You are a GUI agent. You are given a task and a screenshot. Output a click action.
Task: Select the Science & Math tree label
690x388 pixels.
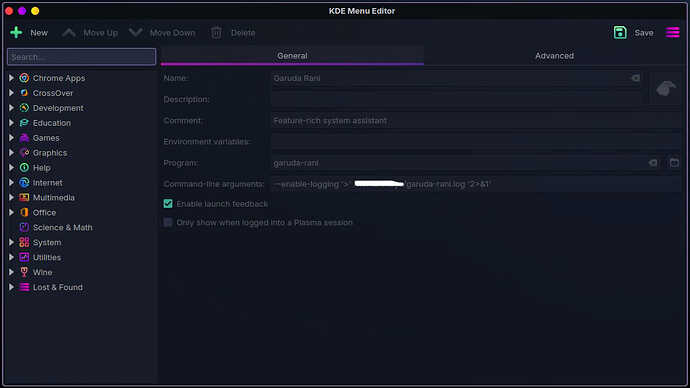(62, 227)
